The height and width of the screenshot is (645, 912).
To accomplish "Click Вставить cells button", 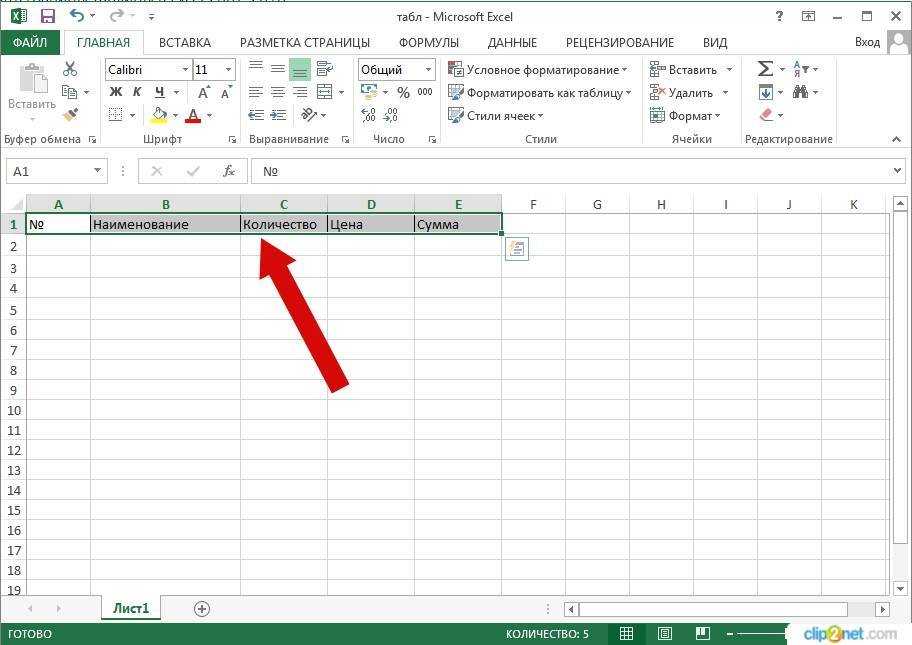I will (x=690, y=70).
